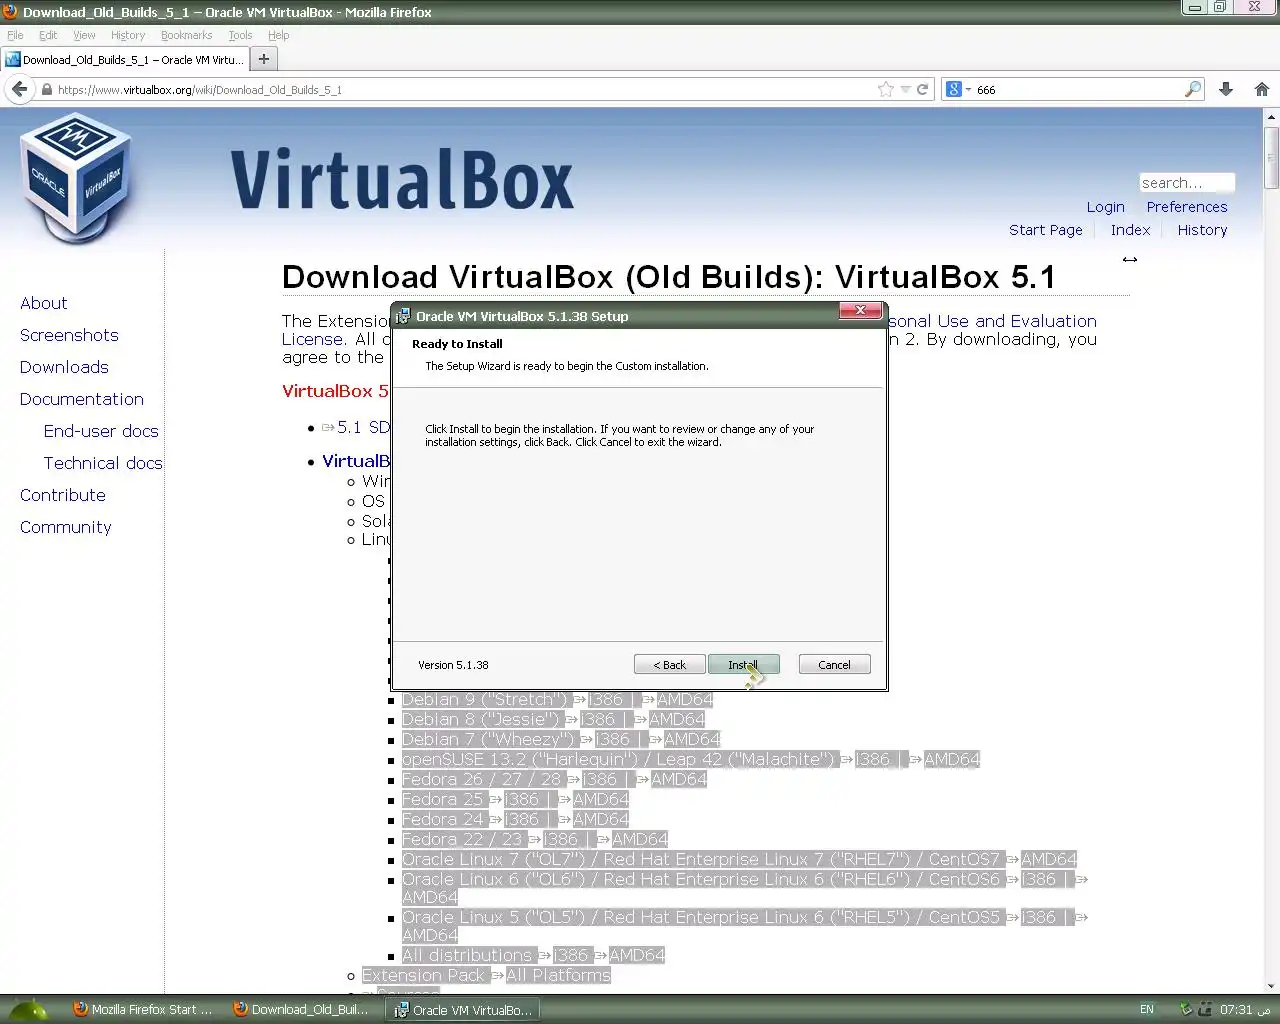Screen dimensions: 1280x1024
Task: Click the Firefox back arrow button
Action: coord(19,89)
